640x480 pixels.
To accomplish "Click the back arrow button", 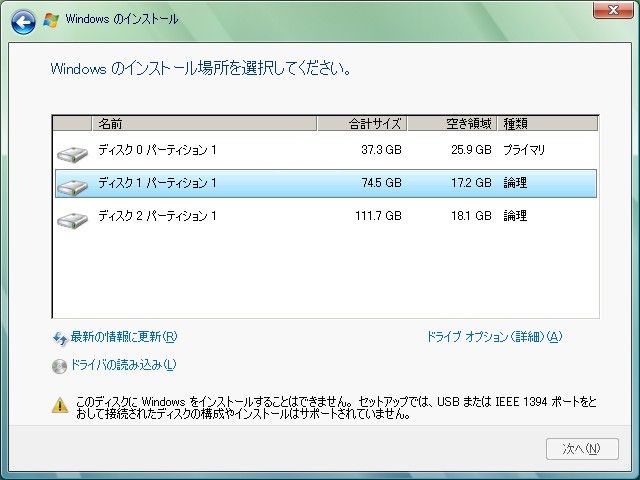I will point(25,20).
